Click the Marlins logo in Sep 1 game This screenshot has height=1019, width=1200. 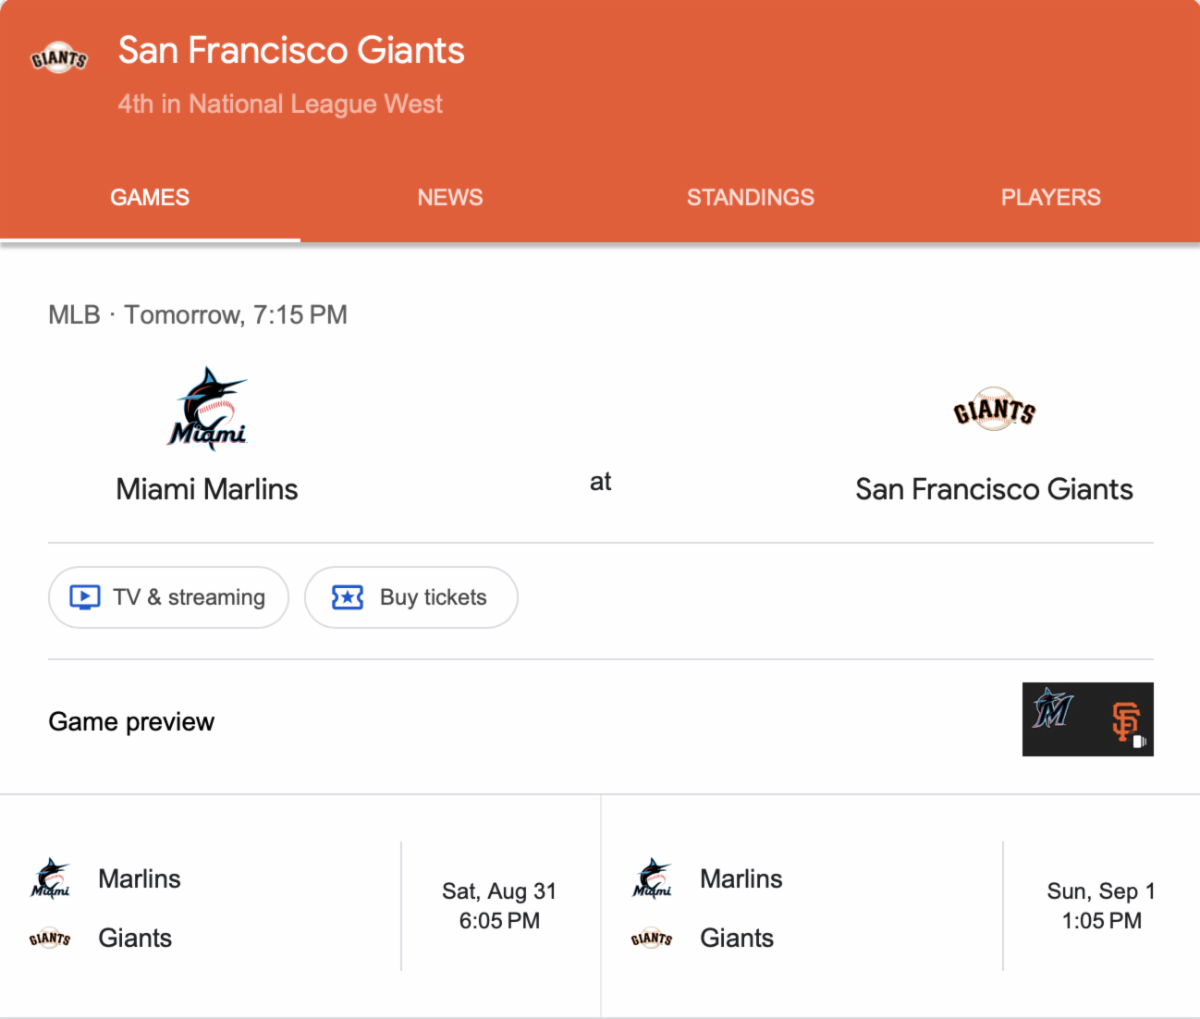[652, 878]
